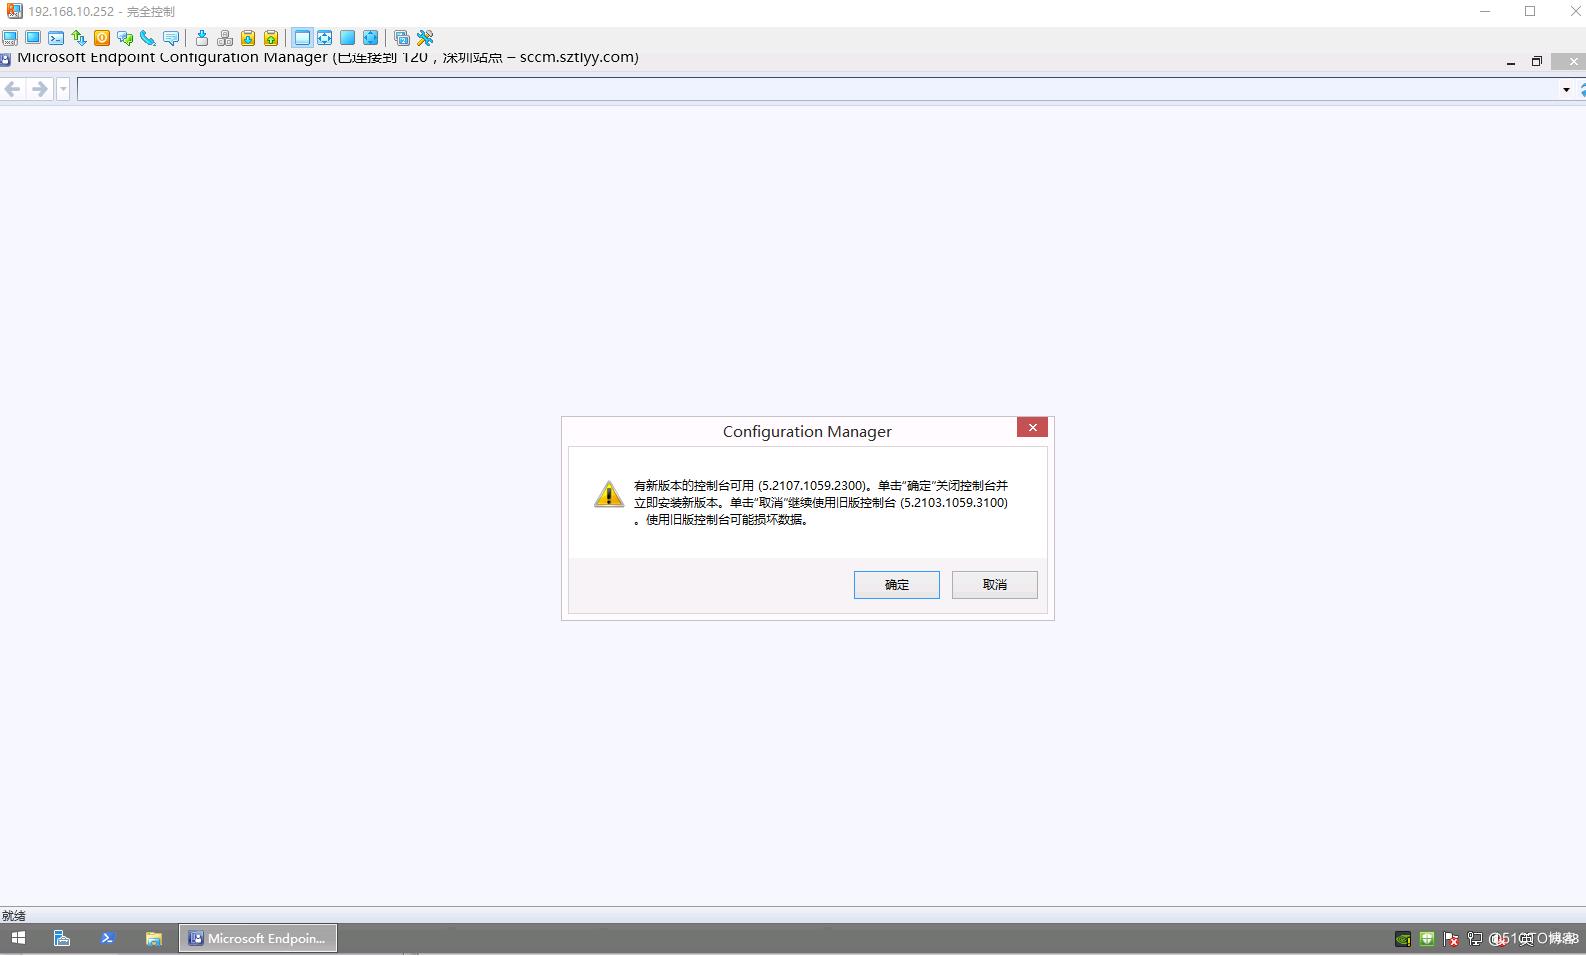Open File Transfer with green-blue arrows
Viewport: 1586px width, 956px height.
click(79, 38)
